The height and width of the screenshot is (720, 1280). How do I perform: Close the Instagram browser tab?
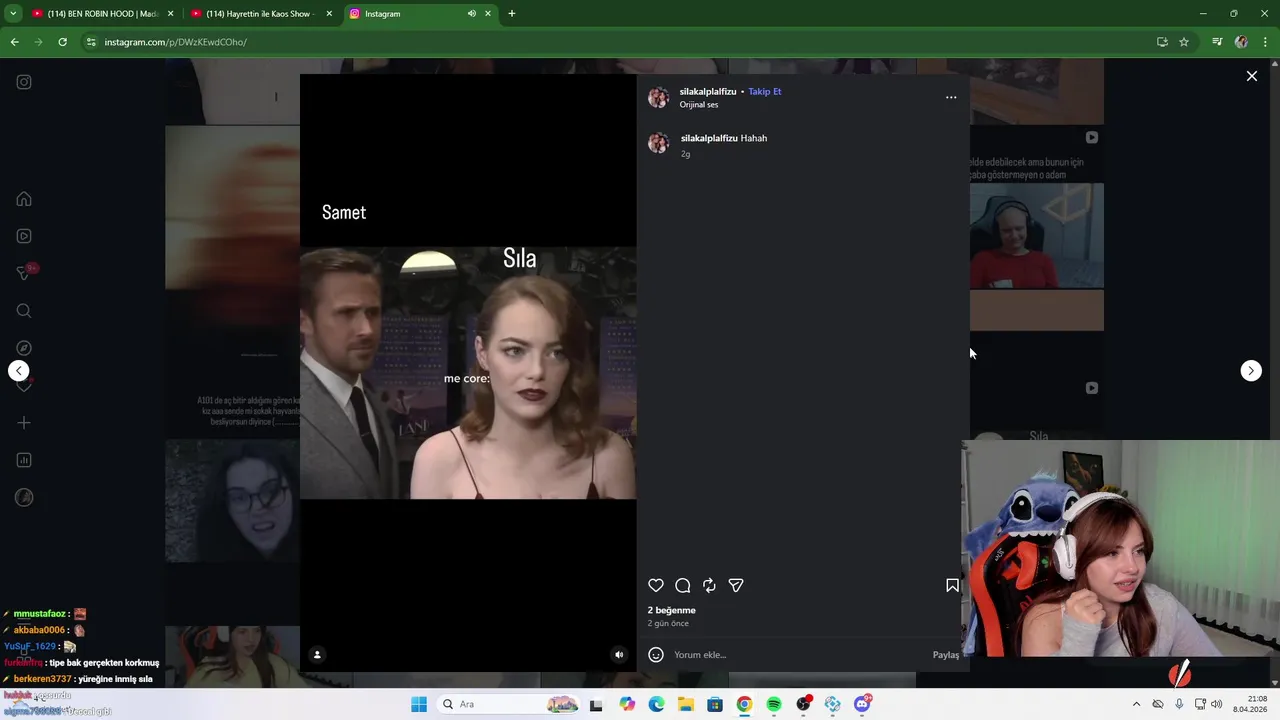pyautogui.click(x=488, y=14)
